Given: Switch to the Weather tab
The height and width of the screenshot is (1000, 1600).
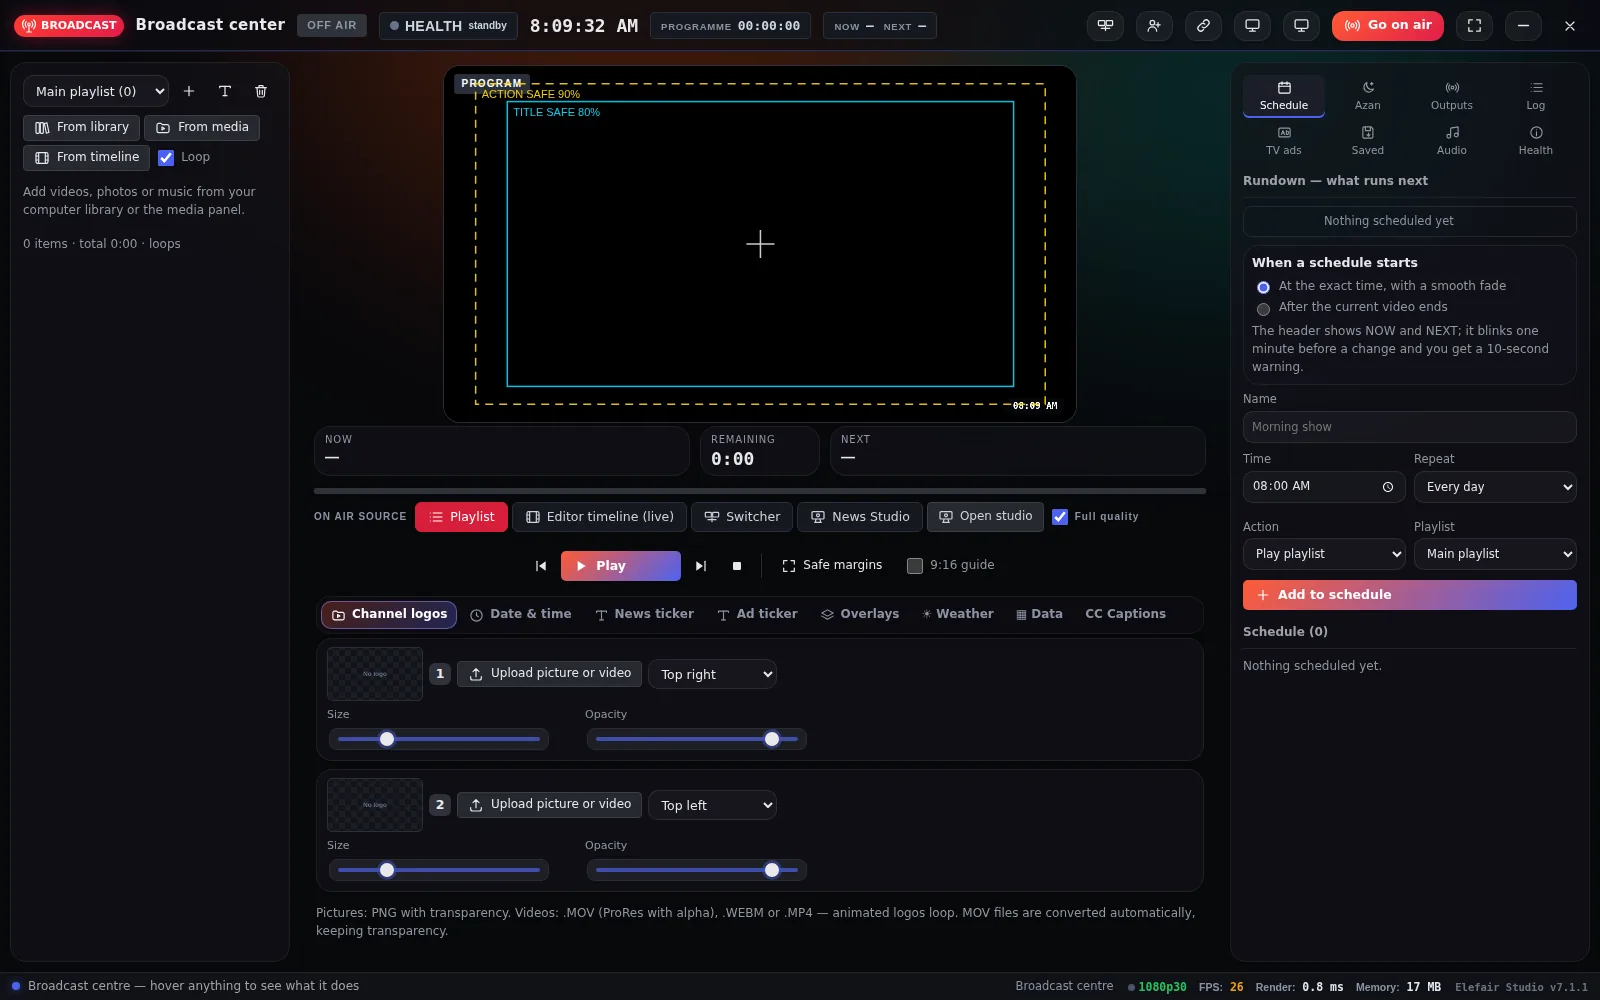Looking at the screenshot, I should (957, 614).
